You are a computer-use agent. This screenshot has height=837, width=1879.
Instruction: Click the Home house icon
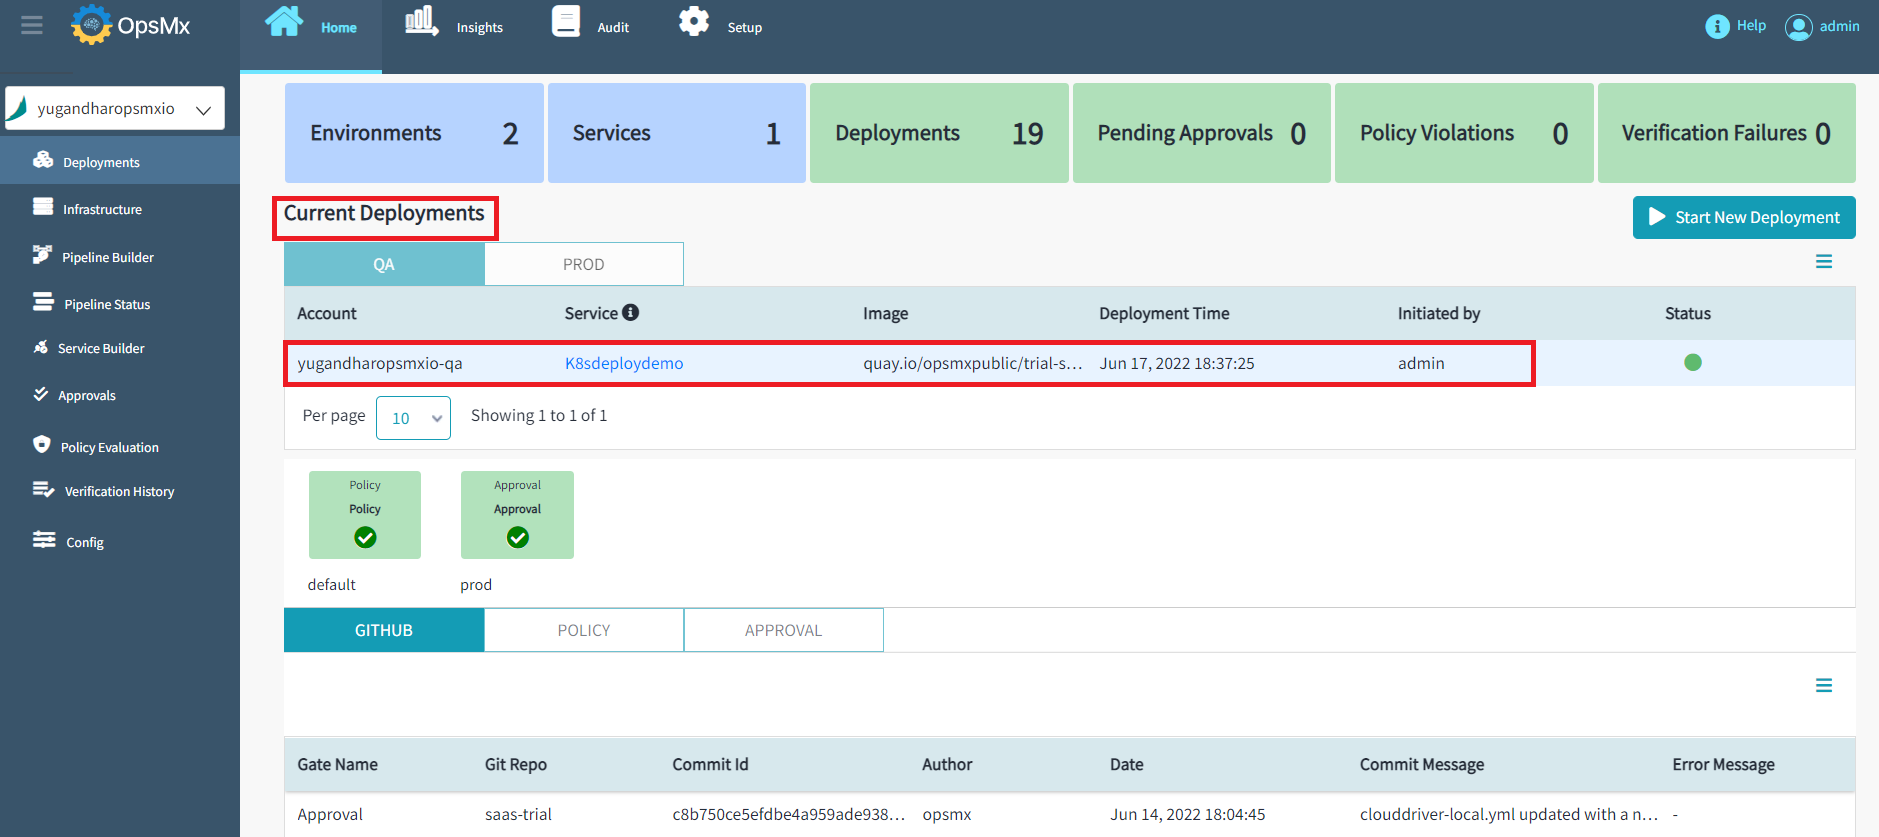point(284,22)
